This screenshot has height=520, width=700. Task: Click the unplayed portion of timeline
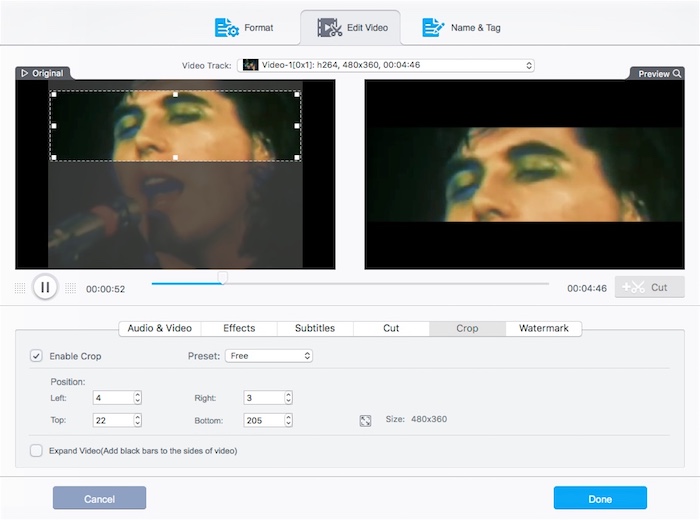pyautogui.click(x=388, y=283)
